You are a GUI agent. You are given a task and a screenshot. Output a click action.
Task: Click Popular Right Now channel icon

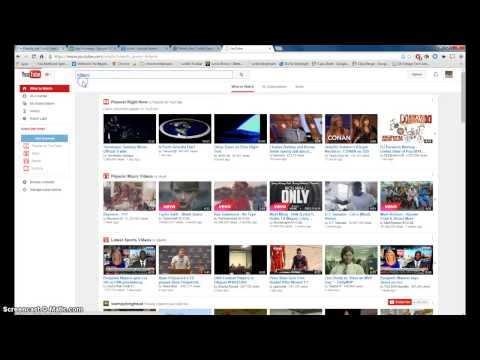106,102
